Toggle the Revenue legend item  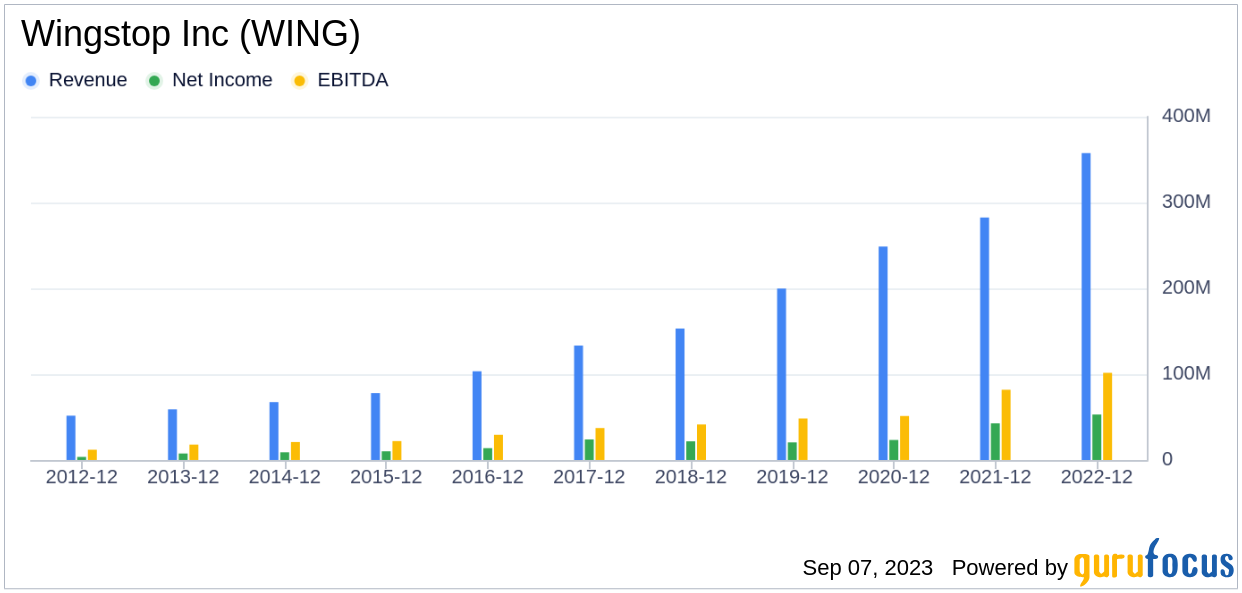pyautogui.click(x=76, y=80)
